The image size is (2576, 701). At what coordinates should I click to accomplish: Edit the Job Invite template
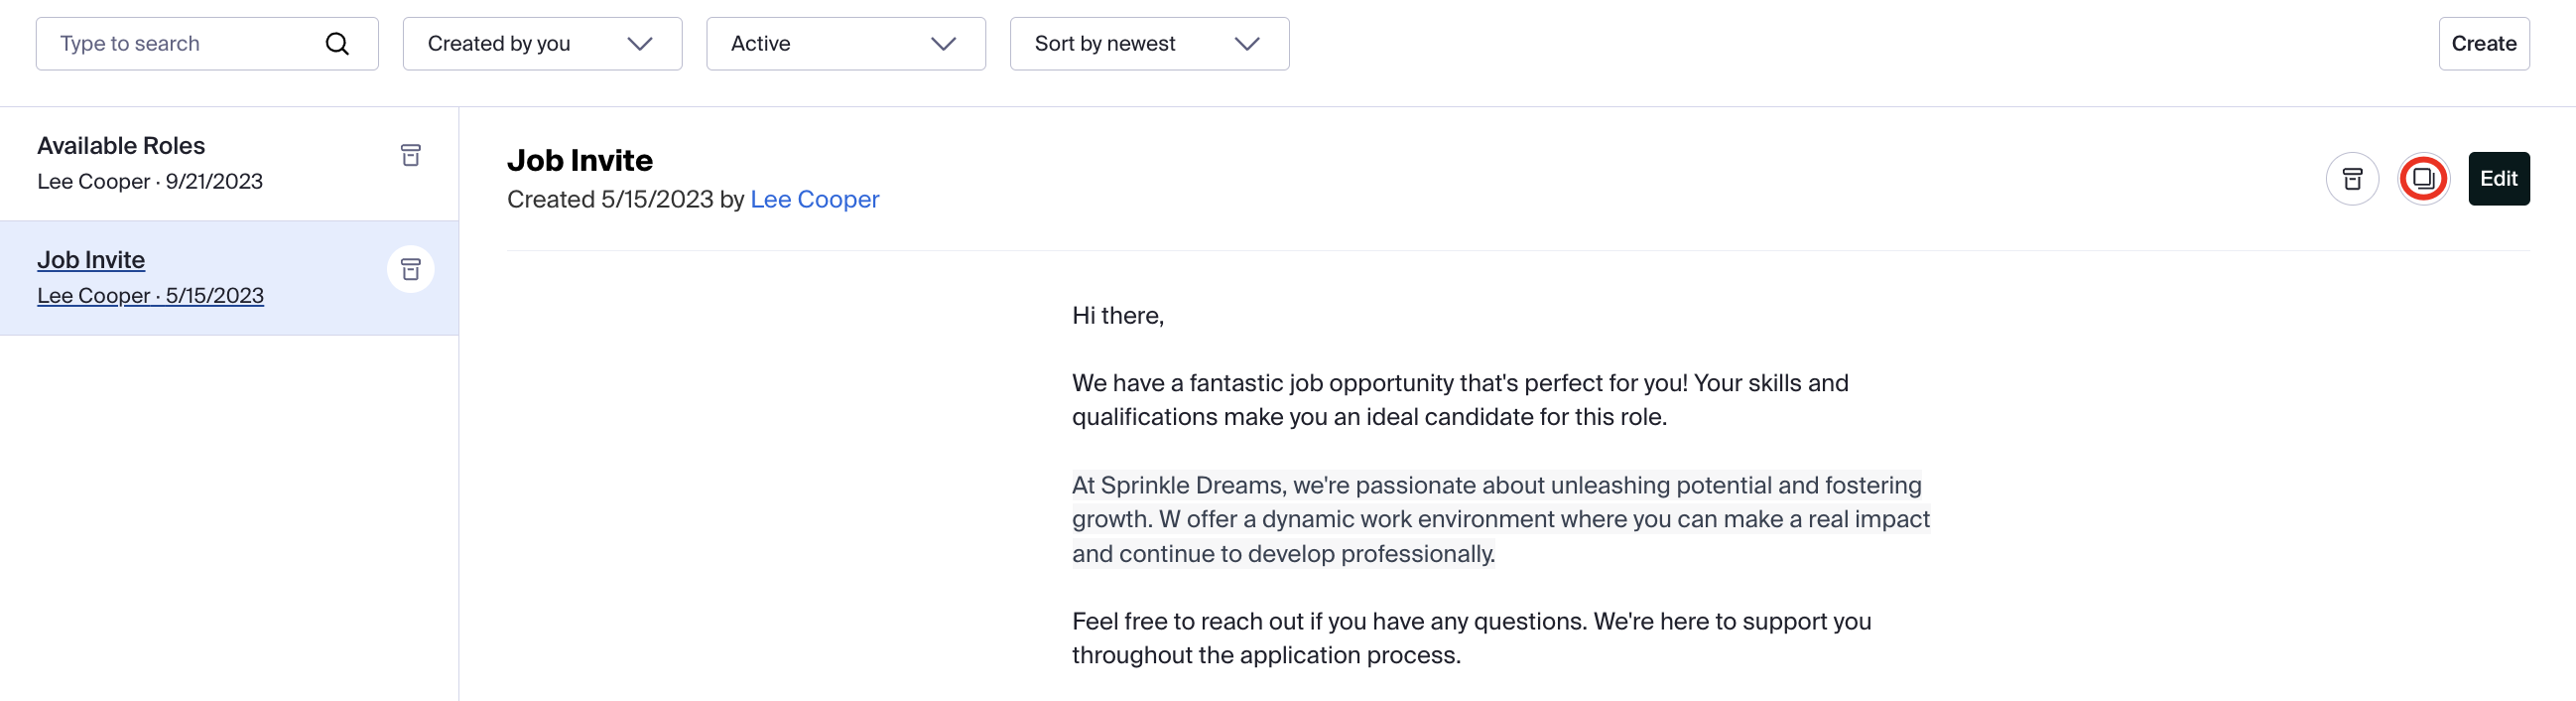[2498, 179]
